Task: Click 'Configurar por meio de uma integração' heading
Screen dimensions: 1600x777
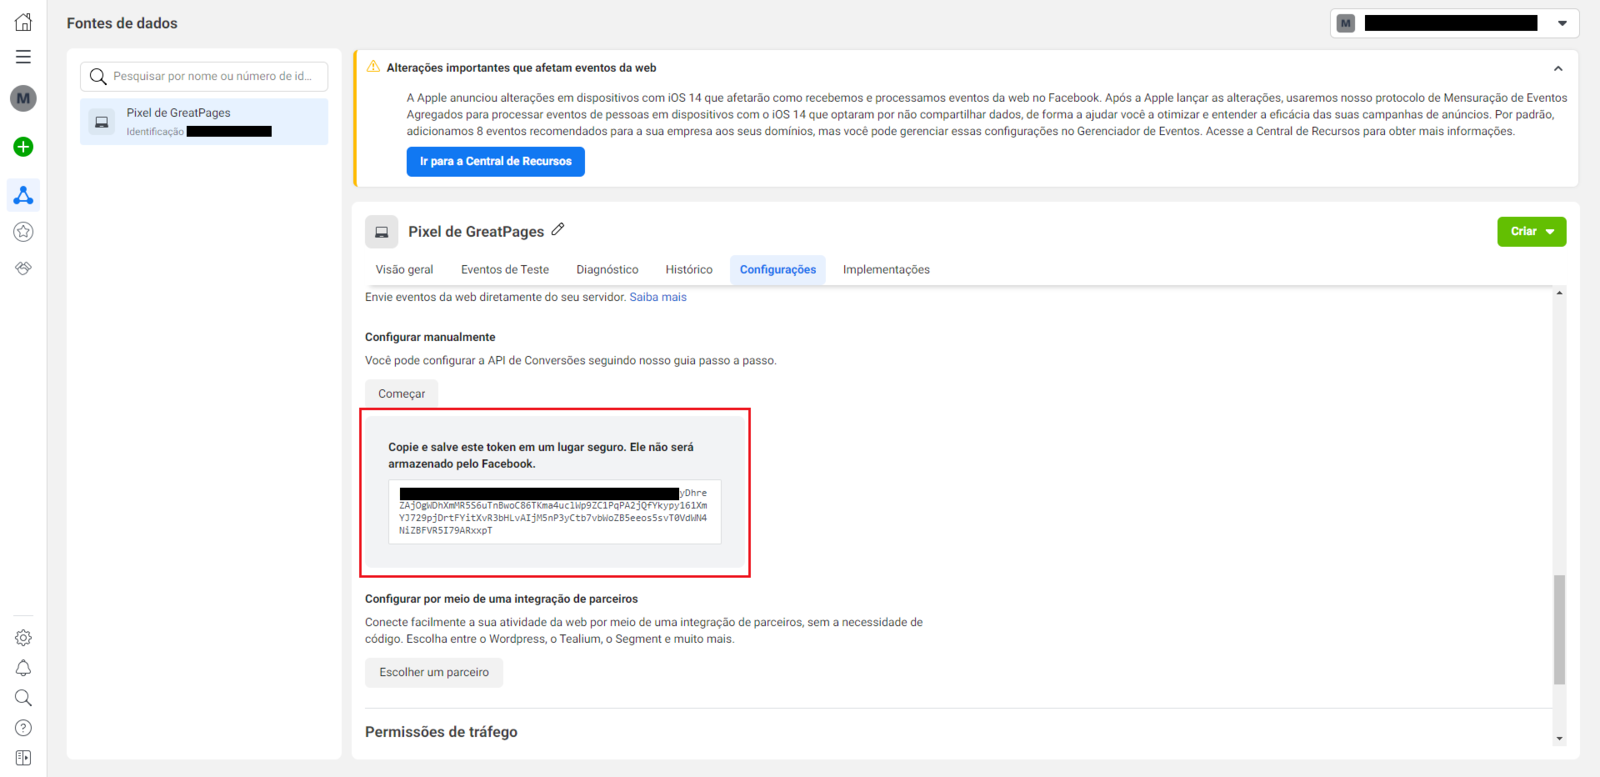Action: coord(501,599)
